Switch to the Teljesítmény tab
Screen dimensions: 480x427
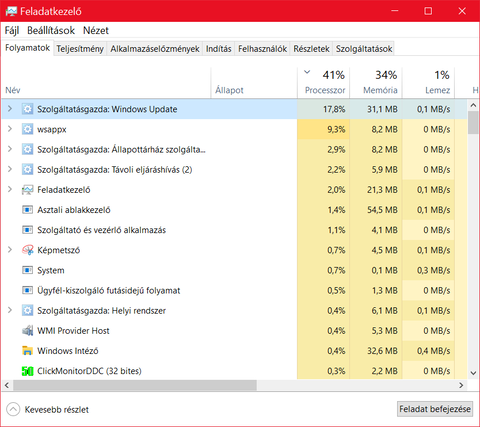tap(80, 49)
